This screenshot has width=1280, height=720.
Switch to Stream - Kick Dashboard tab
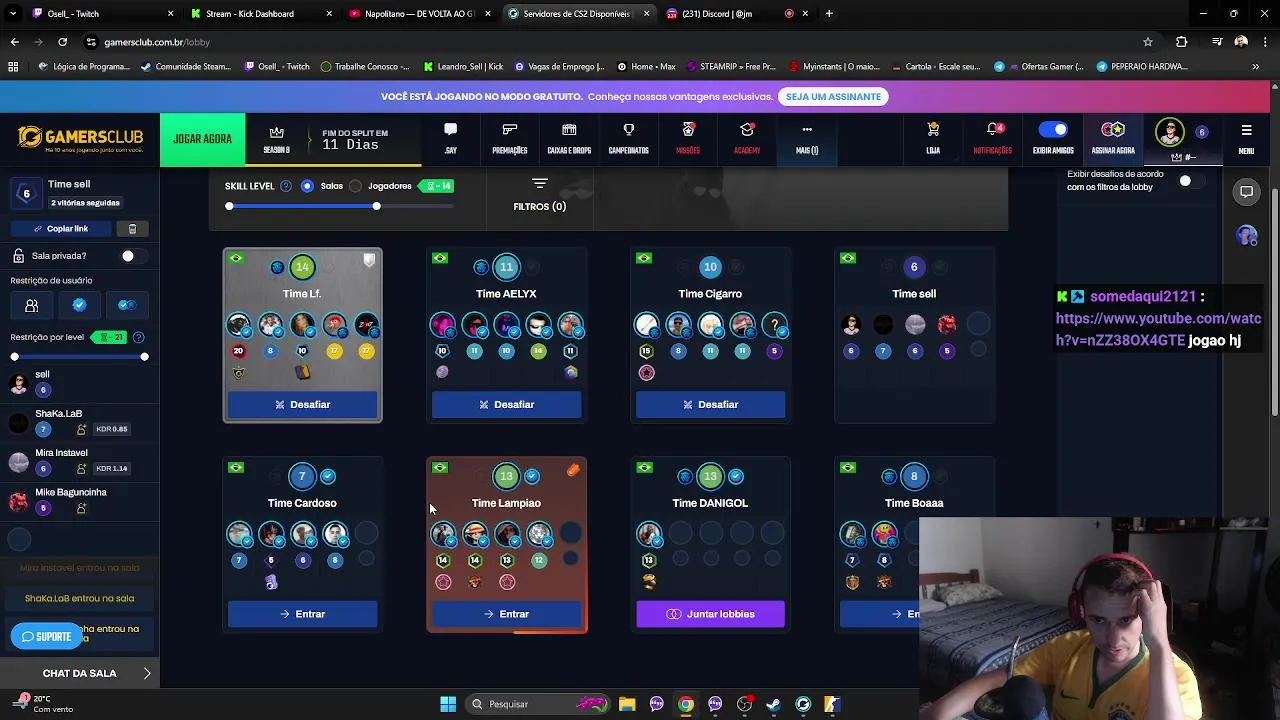pos(260,14)
